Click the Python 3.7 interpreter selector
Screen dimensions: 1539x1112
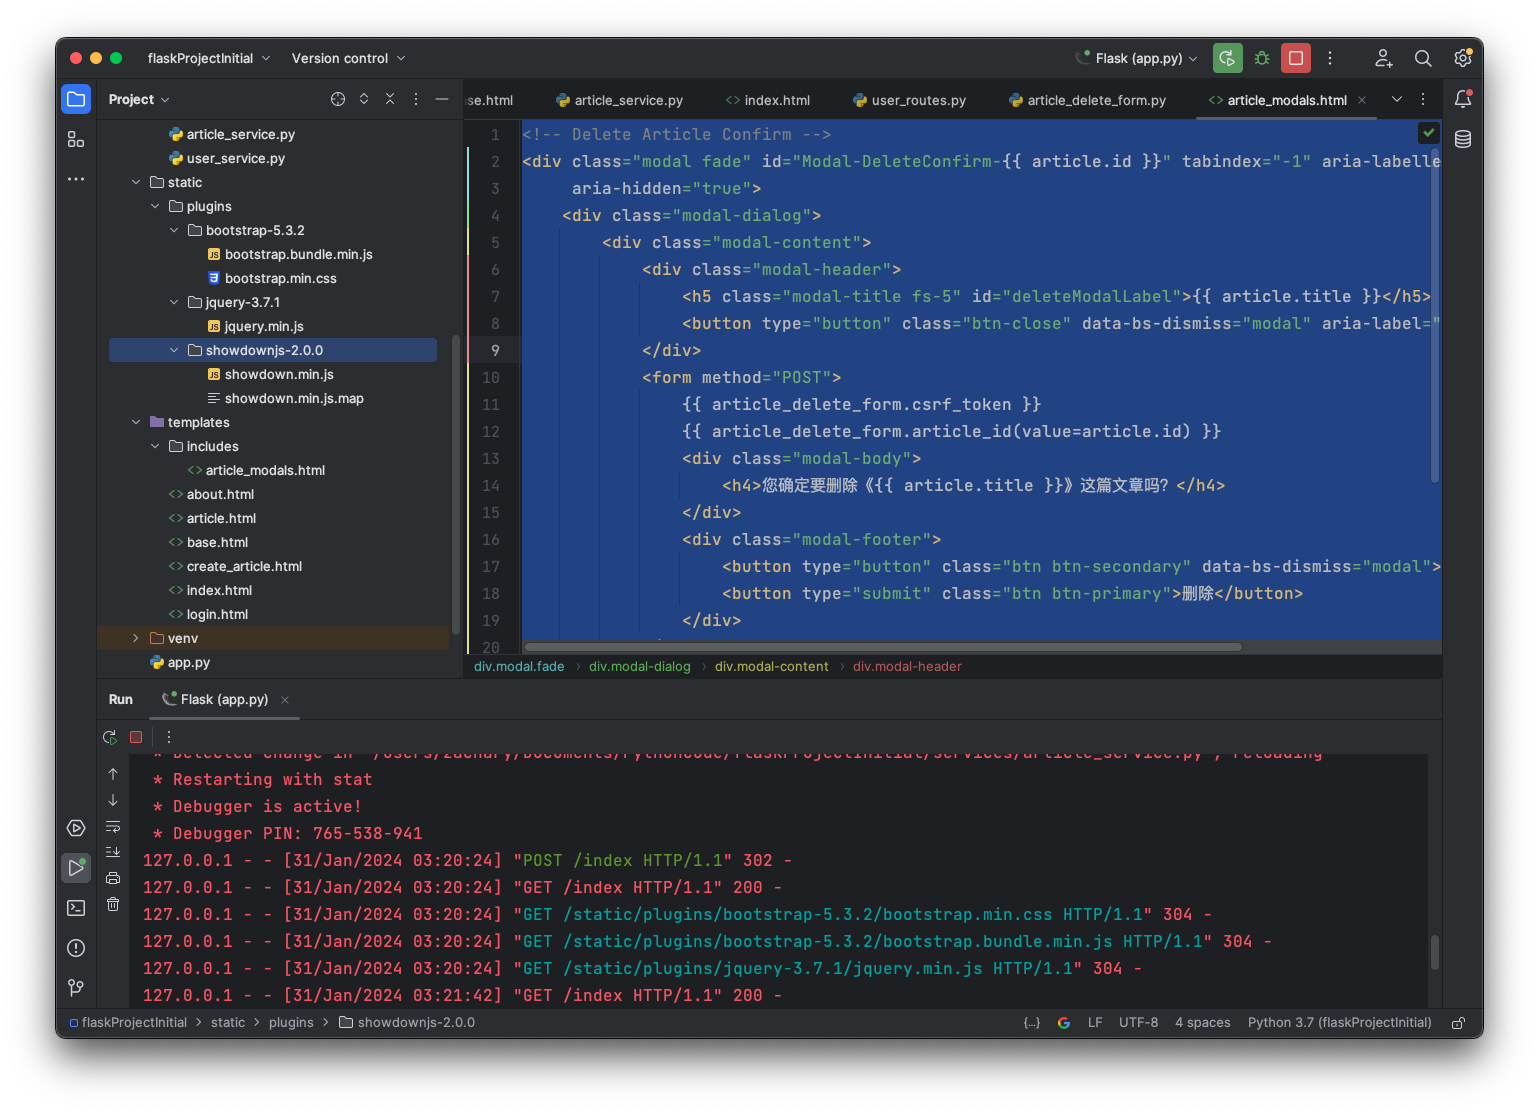[1339, 1023]
